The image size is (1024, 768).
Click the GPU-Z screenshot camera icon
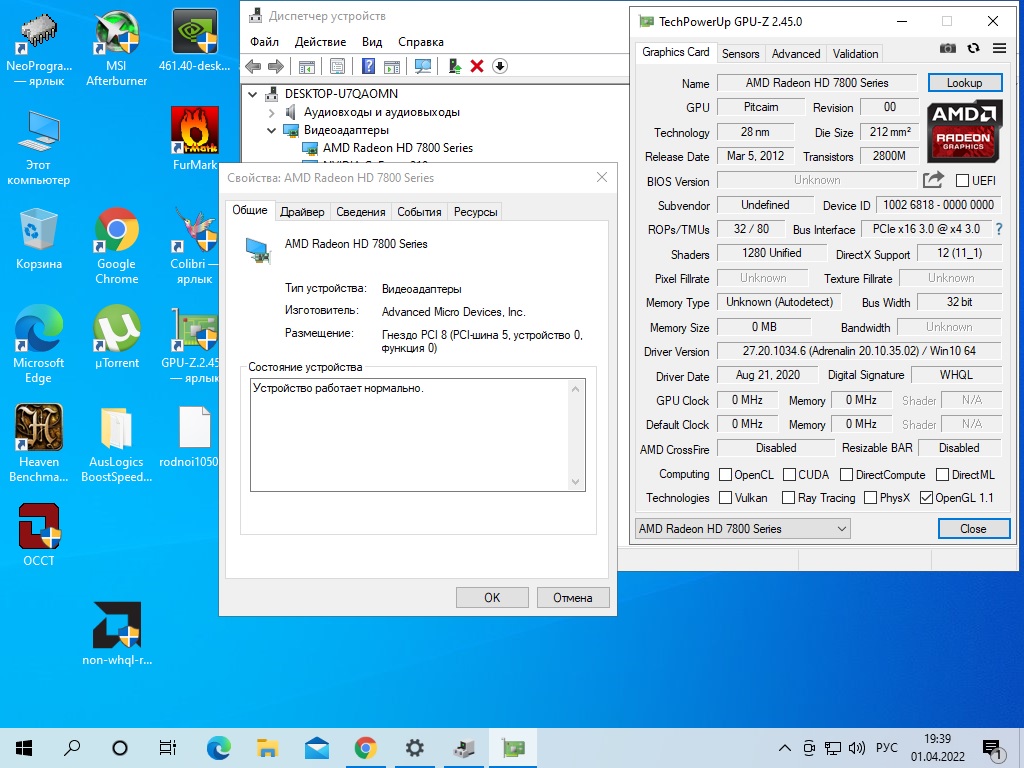[948, 48]
